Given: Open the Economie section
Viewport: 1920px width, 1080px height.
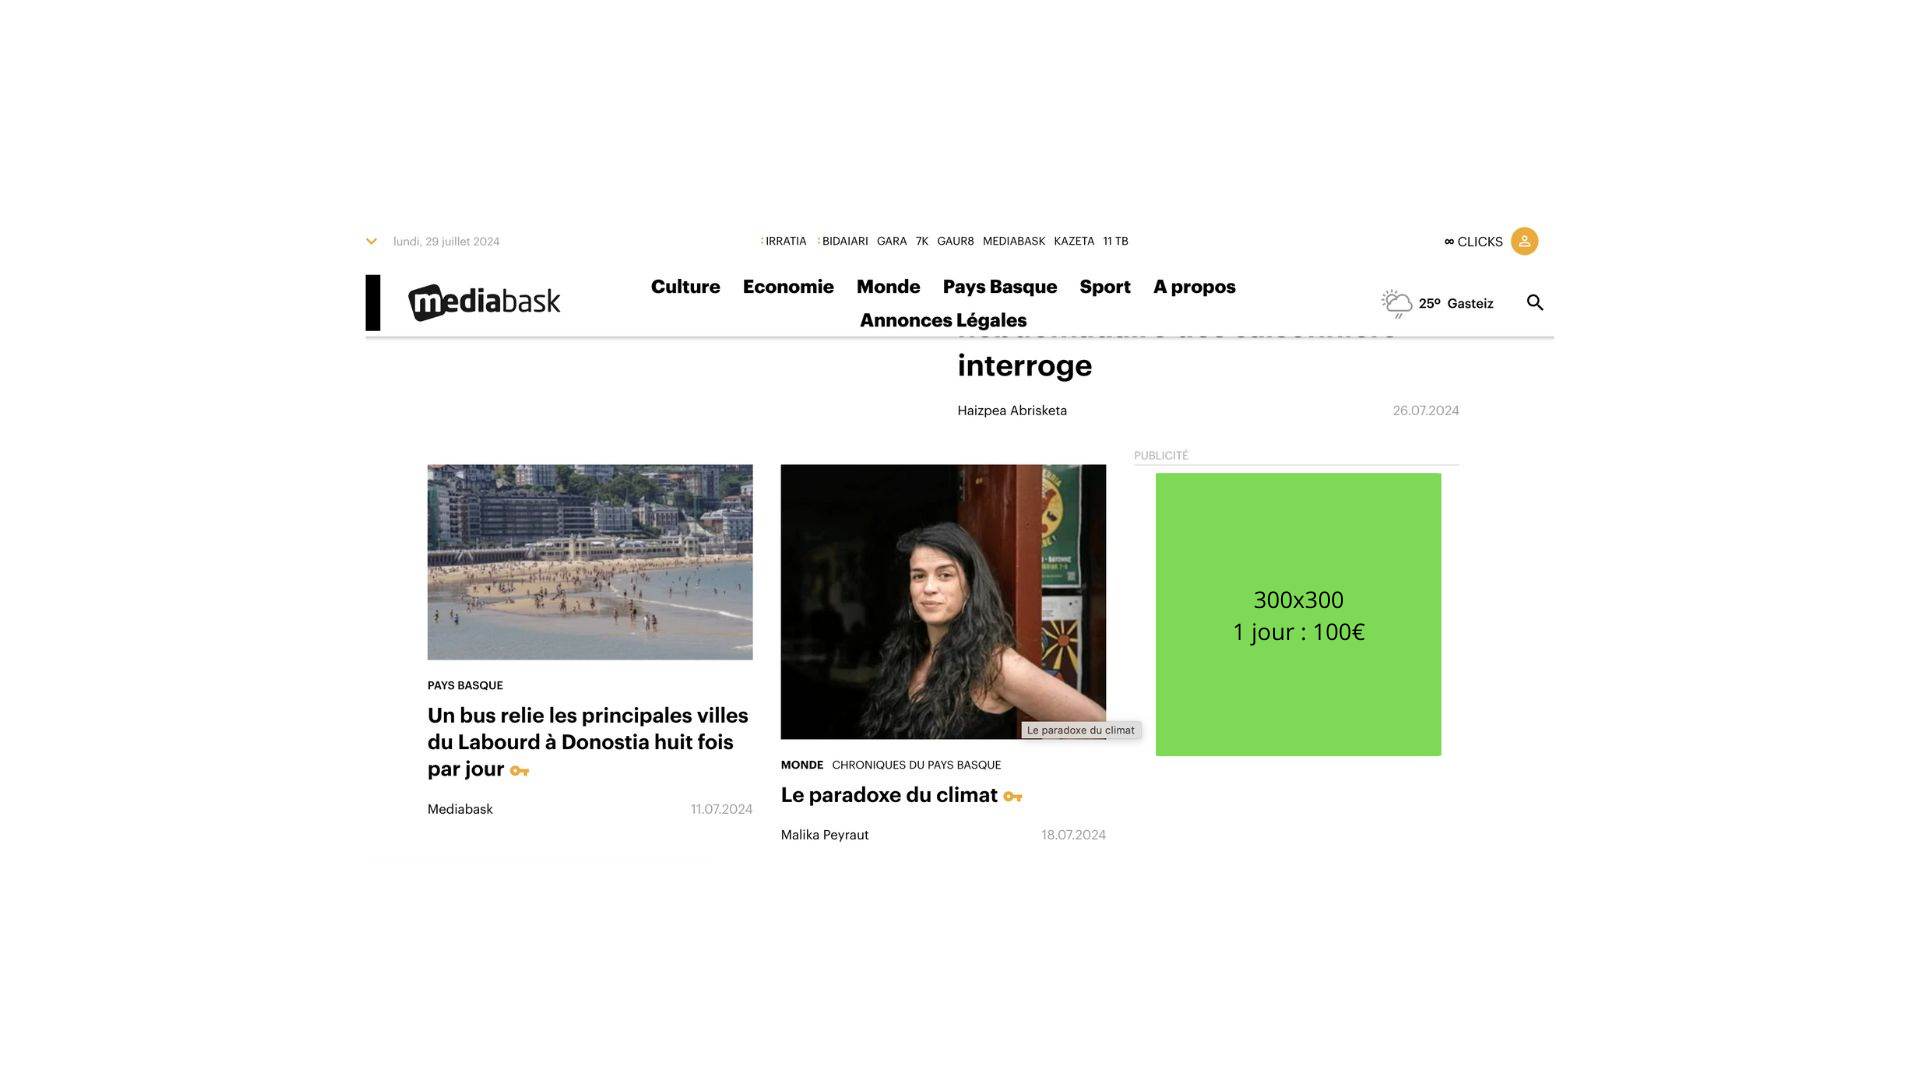Looking at the screenshot, I should point(788,287).
